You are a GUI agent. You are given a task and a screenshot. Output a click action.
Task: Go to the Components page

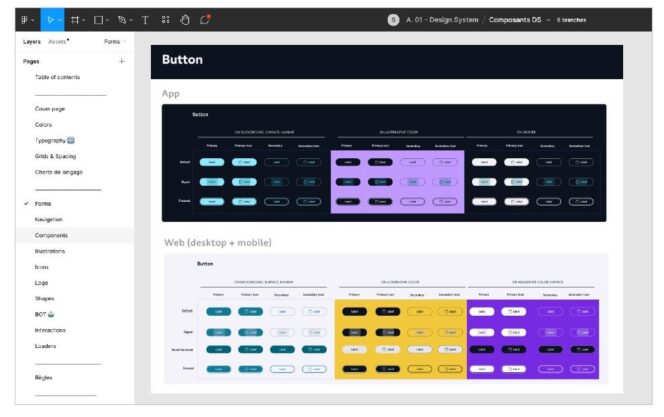(x=51, y=235)
